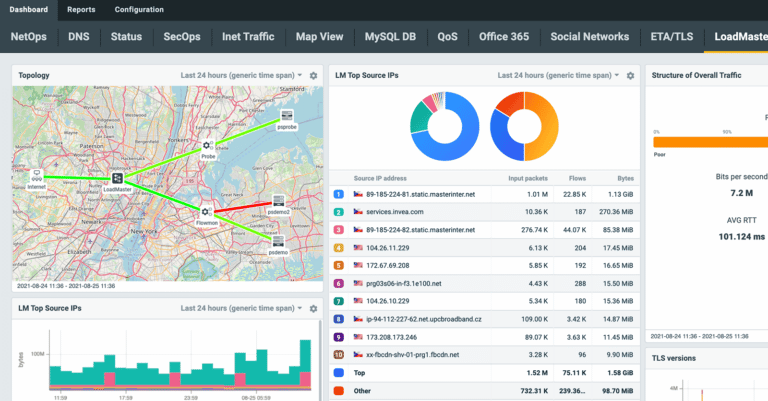Switch to Dashboard top tab
This screenshot has height=401, width=768.
click(28, 10)
